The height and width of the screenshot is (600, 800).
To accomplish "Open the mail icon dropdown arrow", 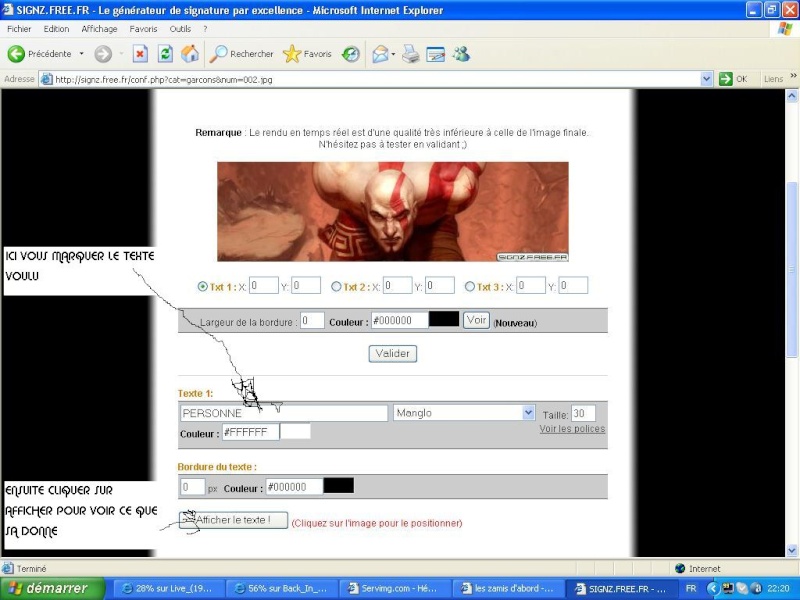I will pyautogui.click(x=393, y=54).
